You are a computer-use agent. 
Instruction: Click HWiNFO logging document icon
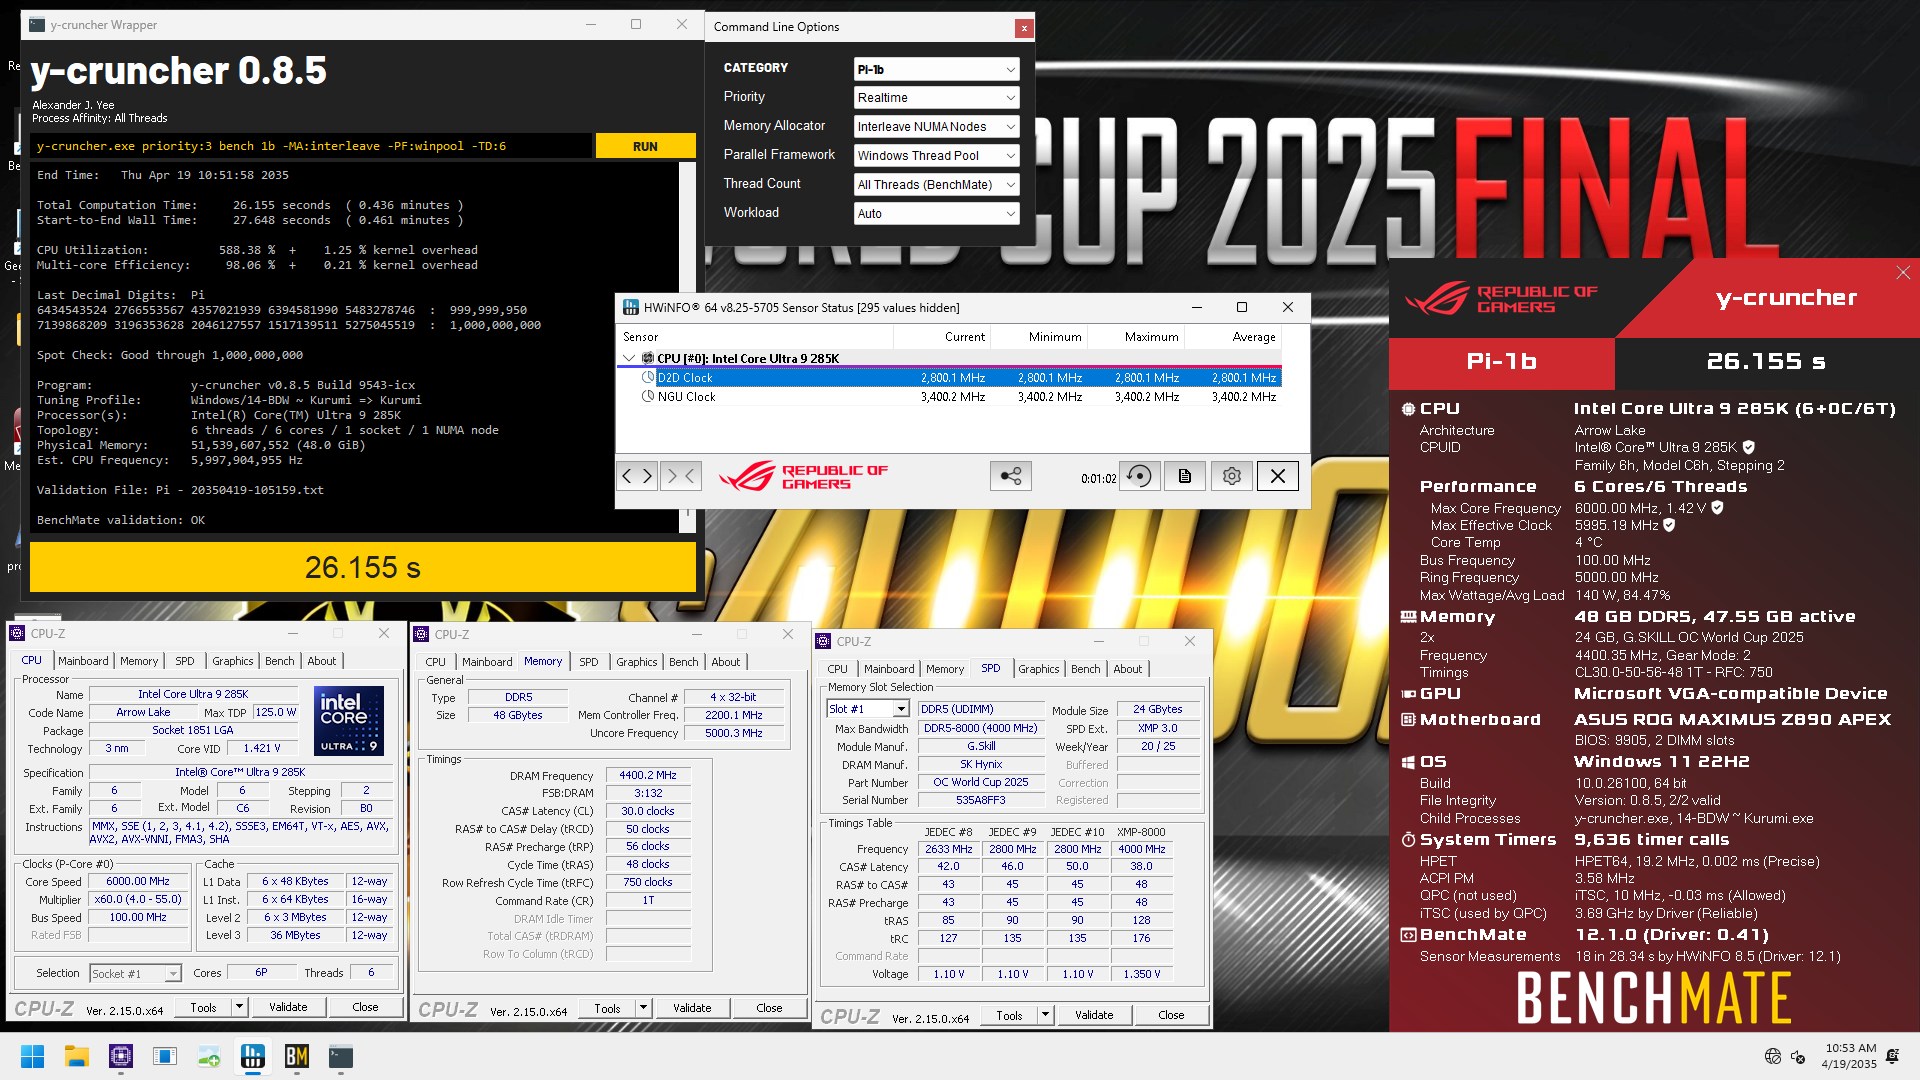pos(1185,476)
